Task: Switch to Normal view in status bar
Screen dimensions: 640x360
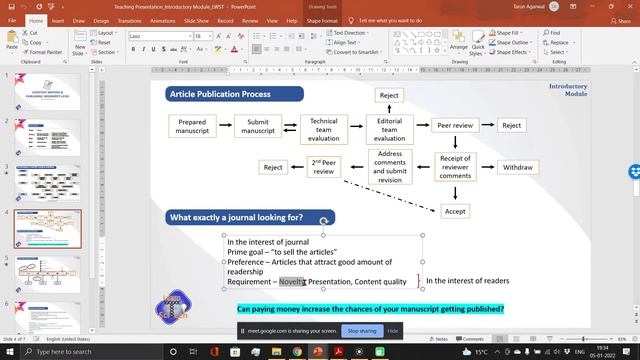Action: point(500,339)
